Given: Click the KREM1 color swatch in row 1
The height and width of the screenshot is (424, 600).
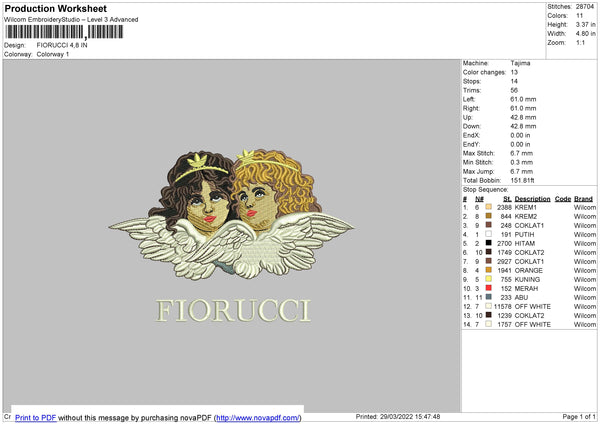Looking at the screenshot, I should pyautogui.click(x=488, y=207).
